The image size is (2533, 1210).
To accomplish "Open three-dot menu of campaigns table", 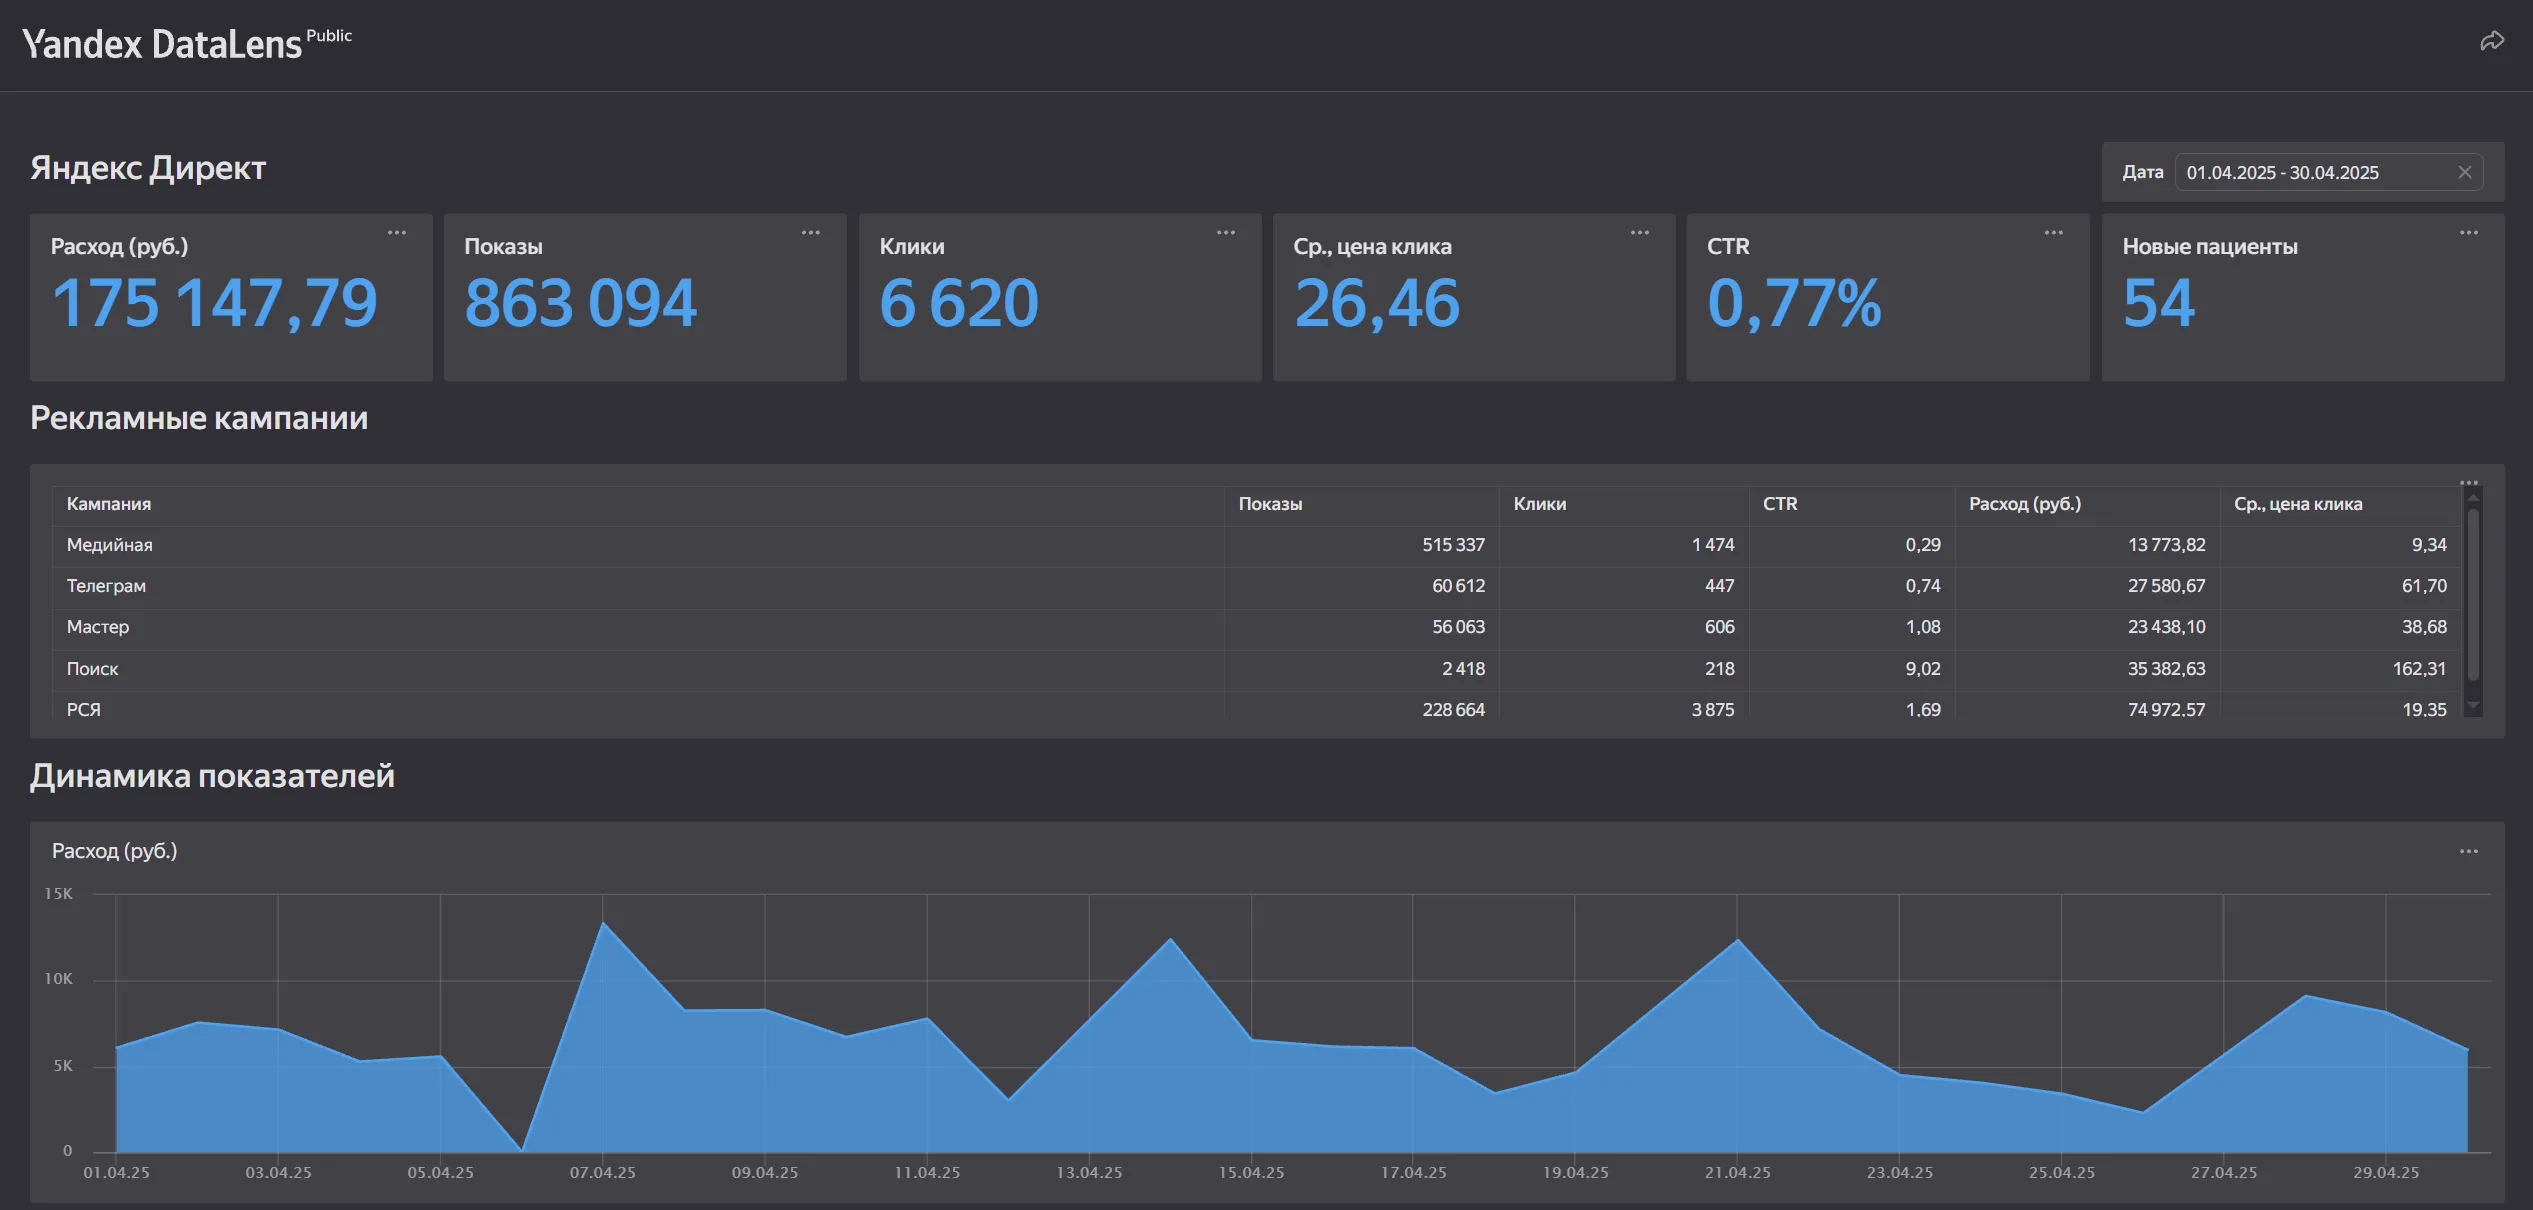I will click(2468, 482).
